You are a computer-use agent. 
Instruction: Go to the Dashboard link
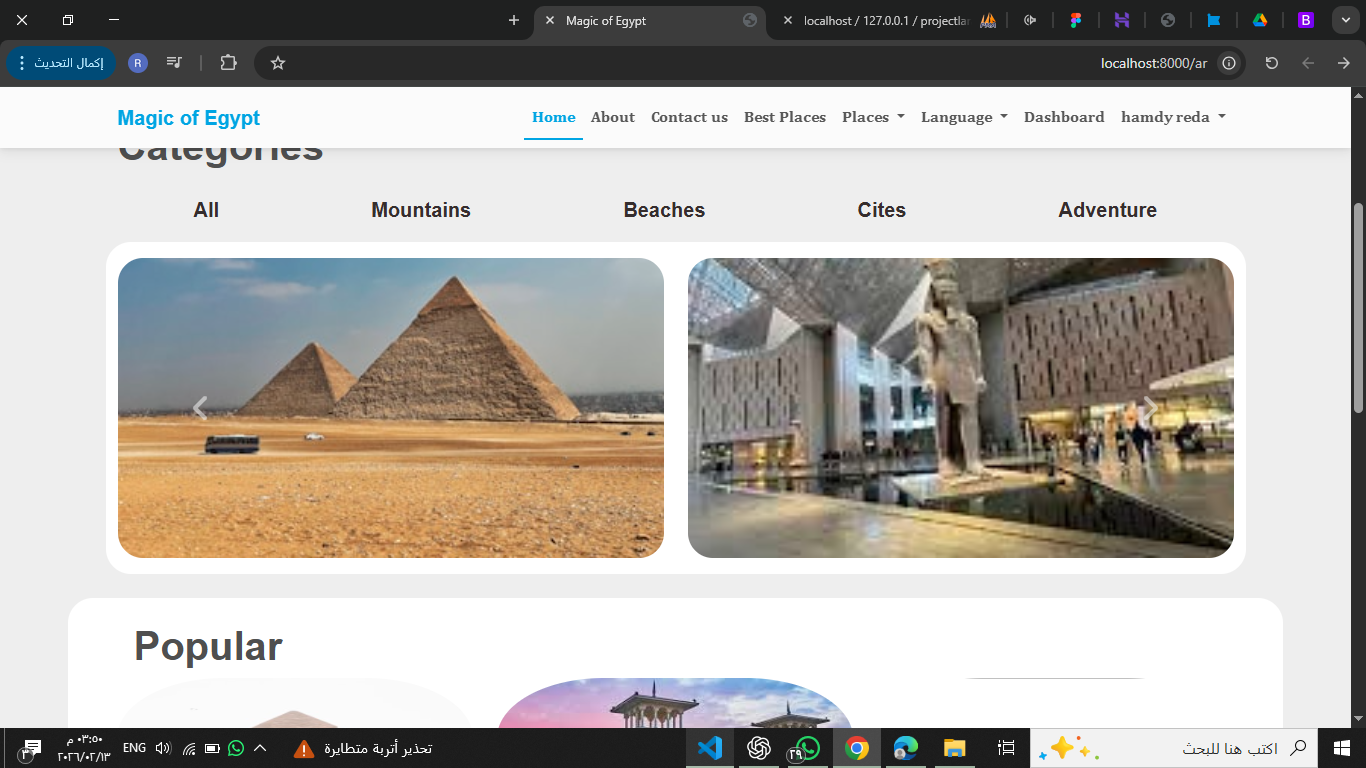click(x=1064, y=117)
